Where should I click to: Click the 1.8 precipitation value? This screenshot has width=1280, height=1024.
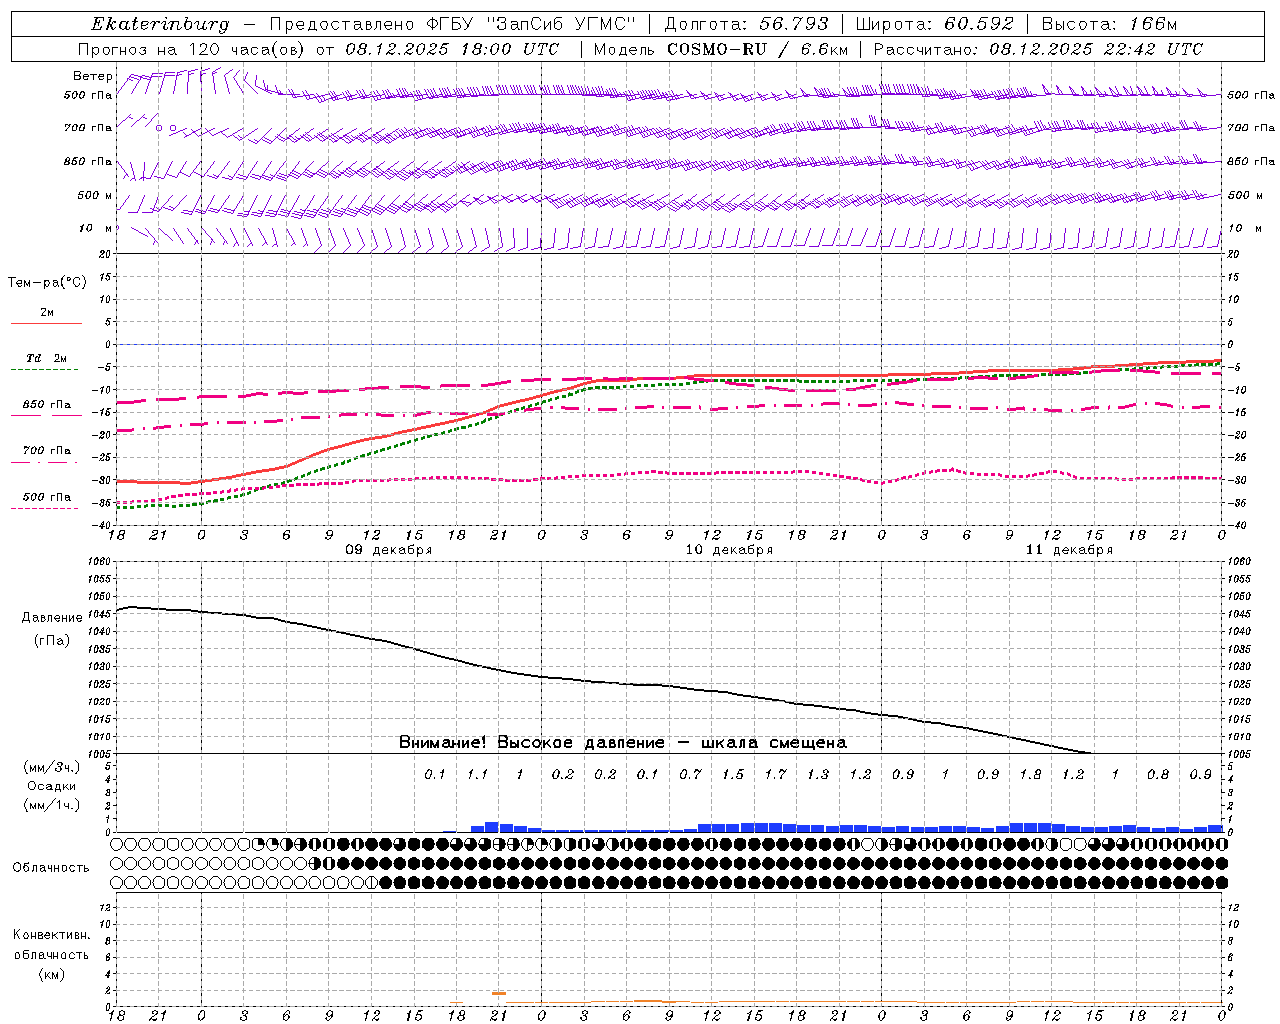coord(1030,774)
